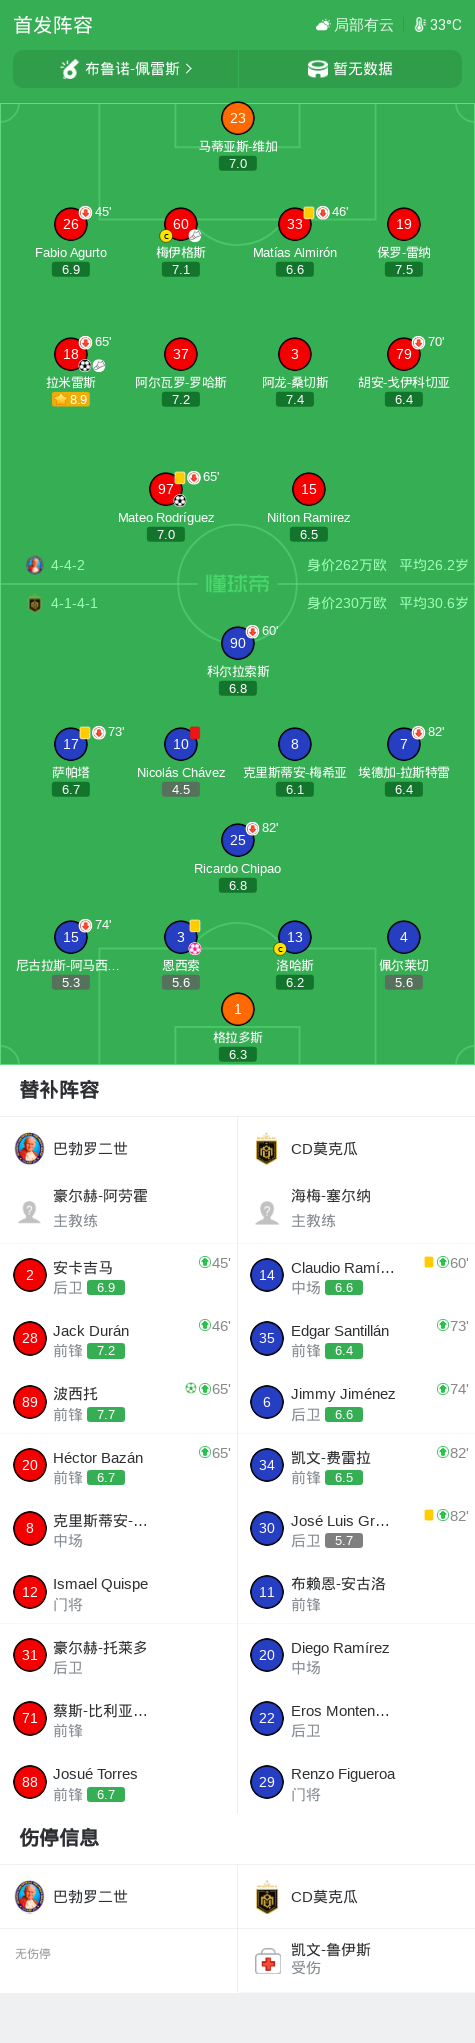Open player 18 拉米雷斯 with 8.9 rating

[x=71, y=354]
